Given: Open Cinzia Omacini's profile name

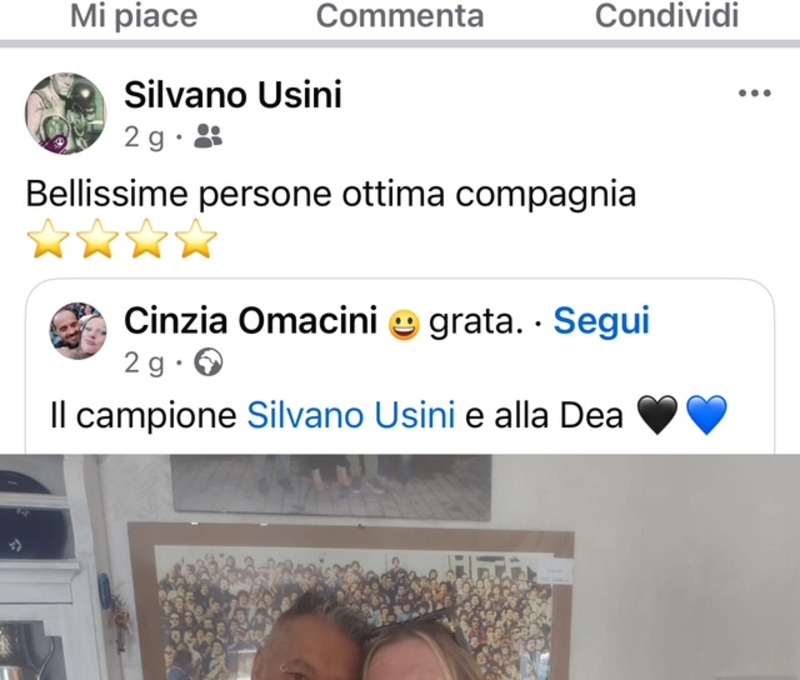Looking at the screenshot, I should click(x=251, y=321).
